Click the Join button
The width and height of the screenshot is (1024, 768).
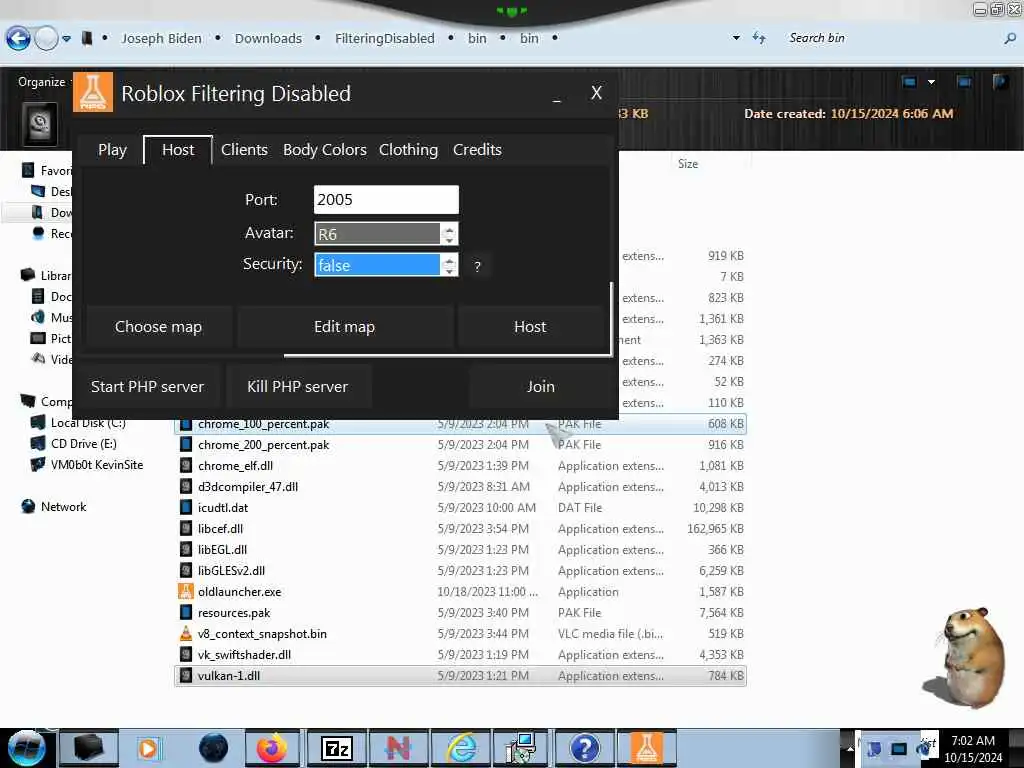coord(541,387)
